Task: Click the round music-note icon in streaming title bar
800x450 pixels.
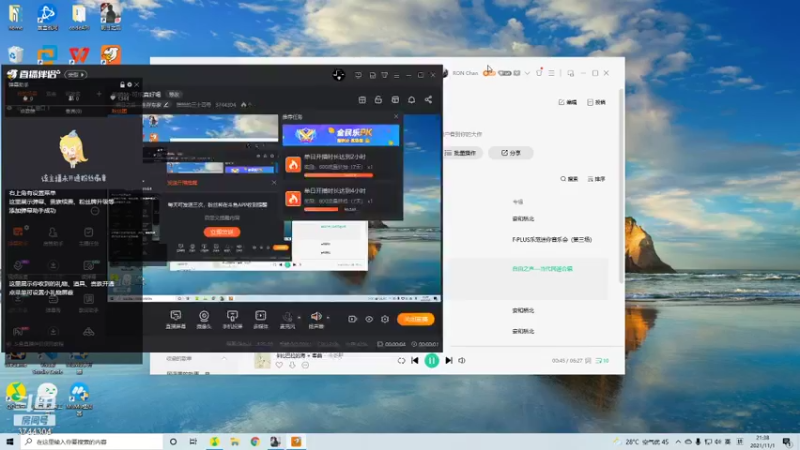Action: (x=338, y=75)
